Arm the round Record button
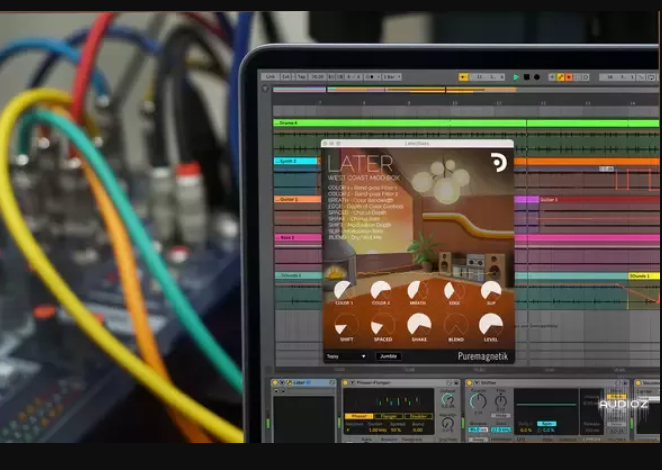This screenshot has width=662, height=470. tap(537, 77)
